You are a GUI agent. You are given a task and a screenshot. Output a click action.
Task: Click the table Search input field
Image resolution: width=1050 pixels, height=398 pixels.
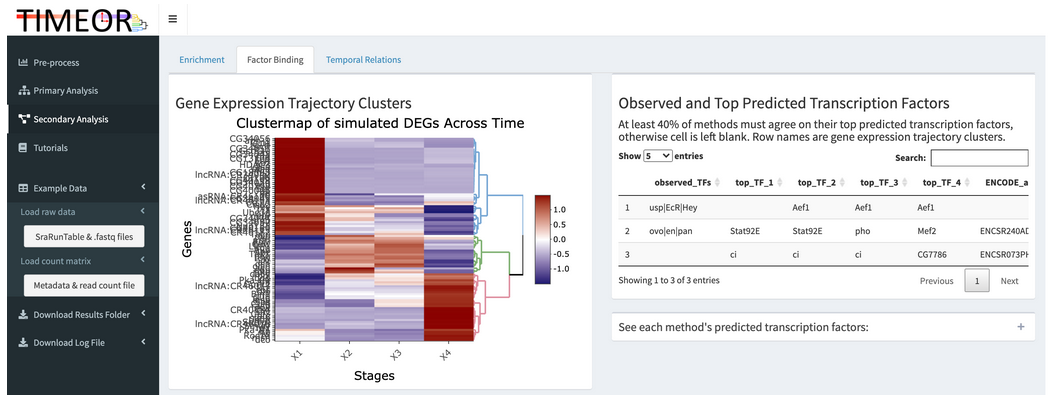coord(979,158)
